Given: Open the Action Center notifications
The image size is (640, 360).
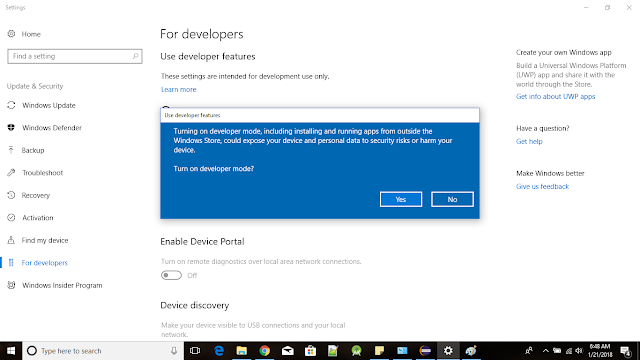Looking at the screenshot, I should (626, 351).
